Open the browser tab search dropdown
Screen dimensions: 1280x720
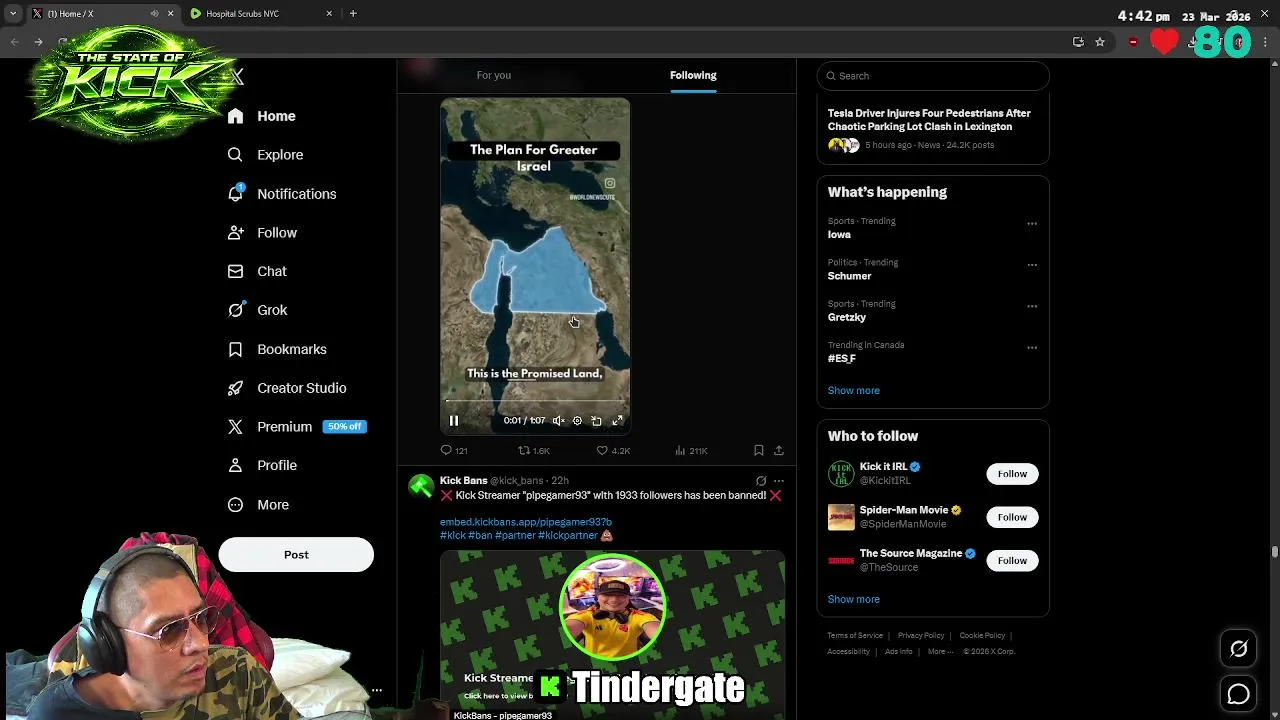click(x=13, y=14)
